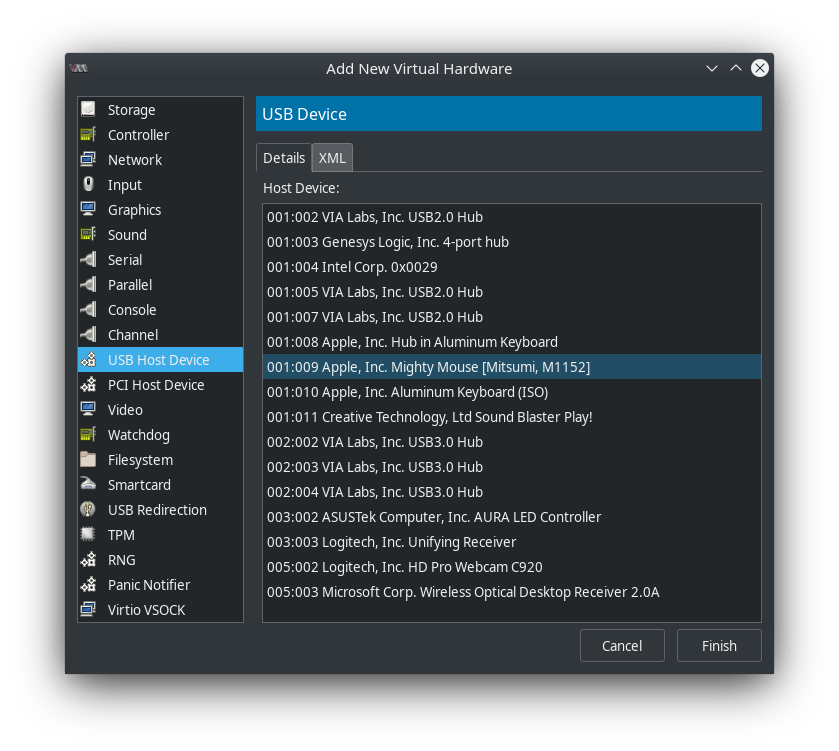Close the Add New Virtual Hardware dialog
Screen dimensions: 839x751
coord(760,68)
